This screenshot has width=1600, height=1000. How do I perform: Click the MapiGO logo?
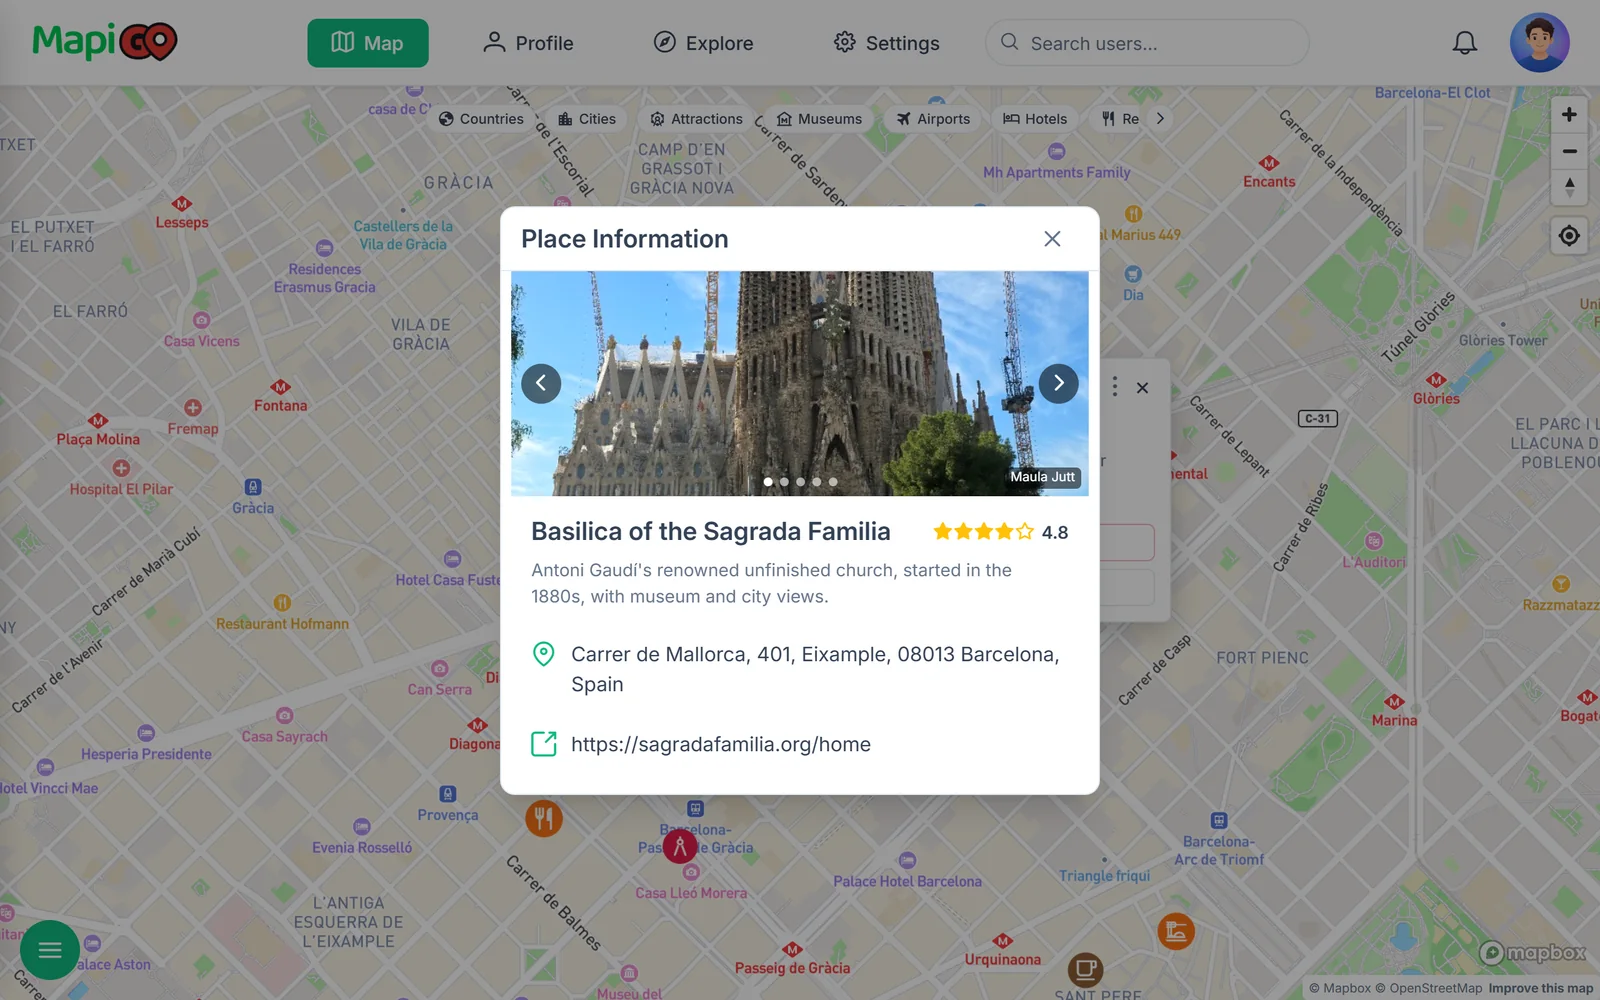pos(105,42)
